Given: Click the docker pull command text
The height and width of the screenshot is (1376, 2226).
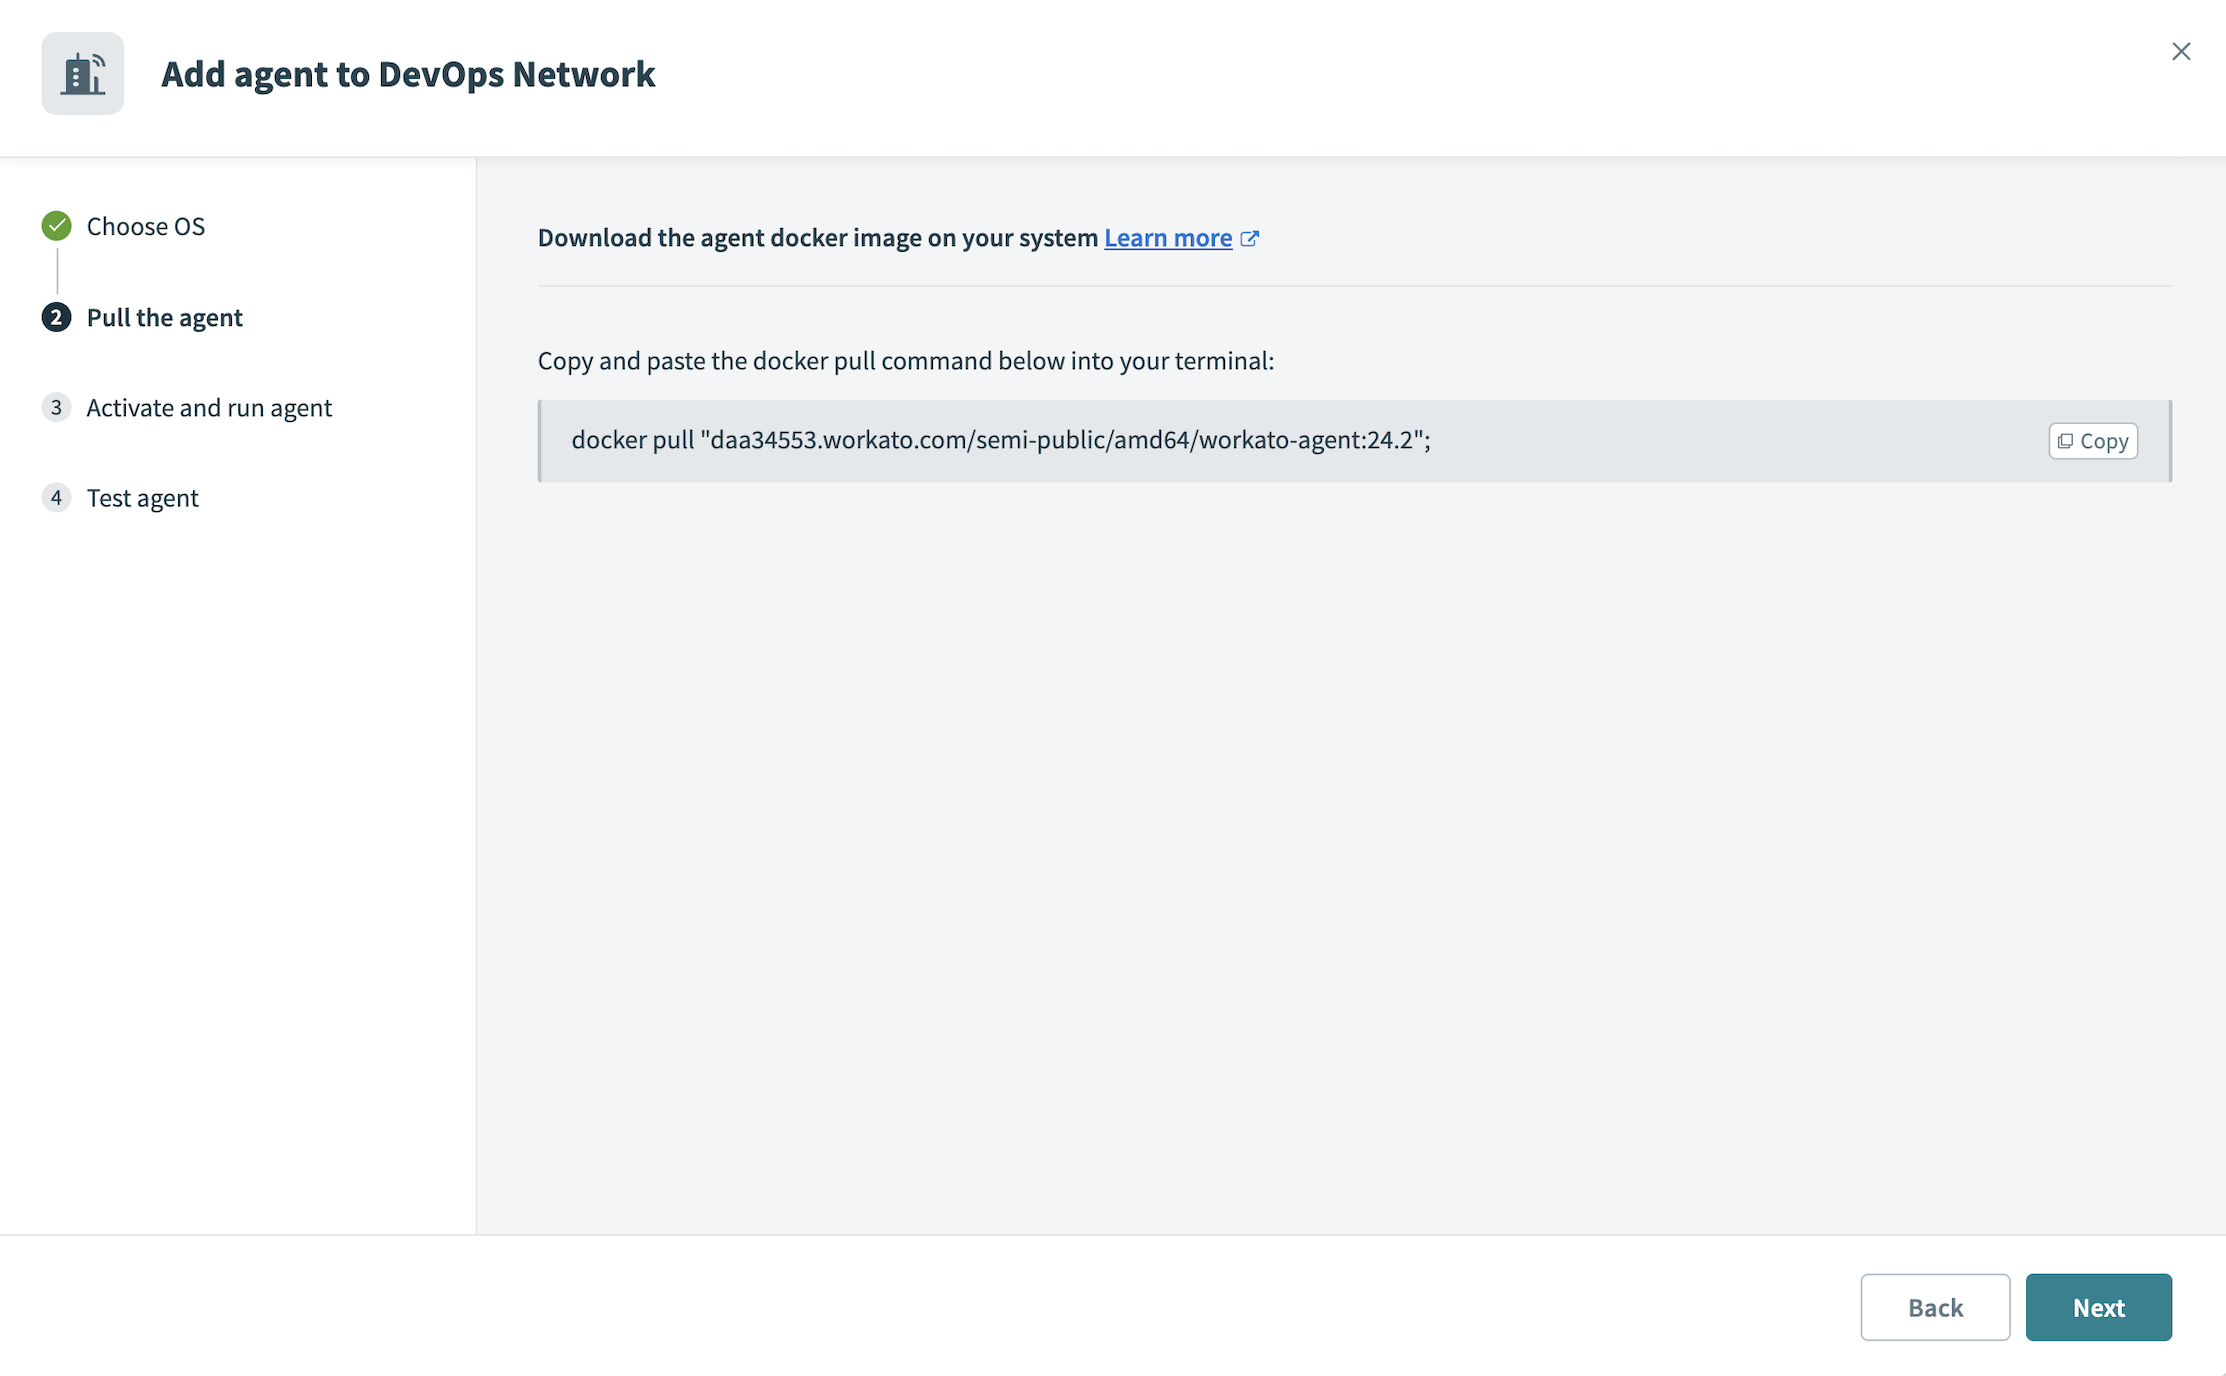Looking at the screenshot, I should click(1000, 440).
